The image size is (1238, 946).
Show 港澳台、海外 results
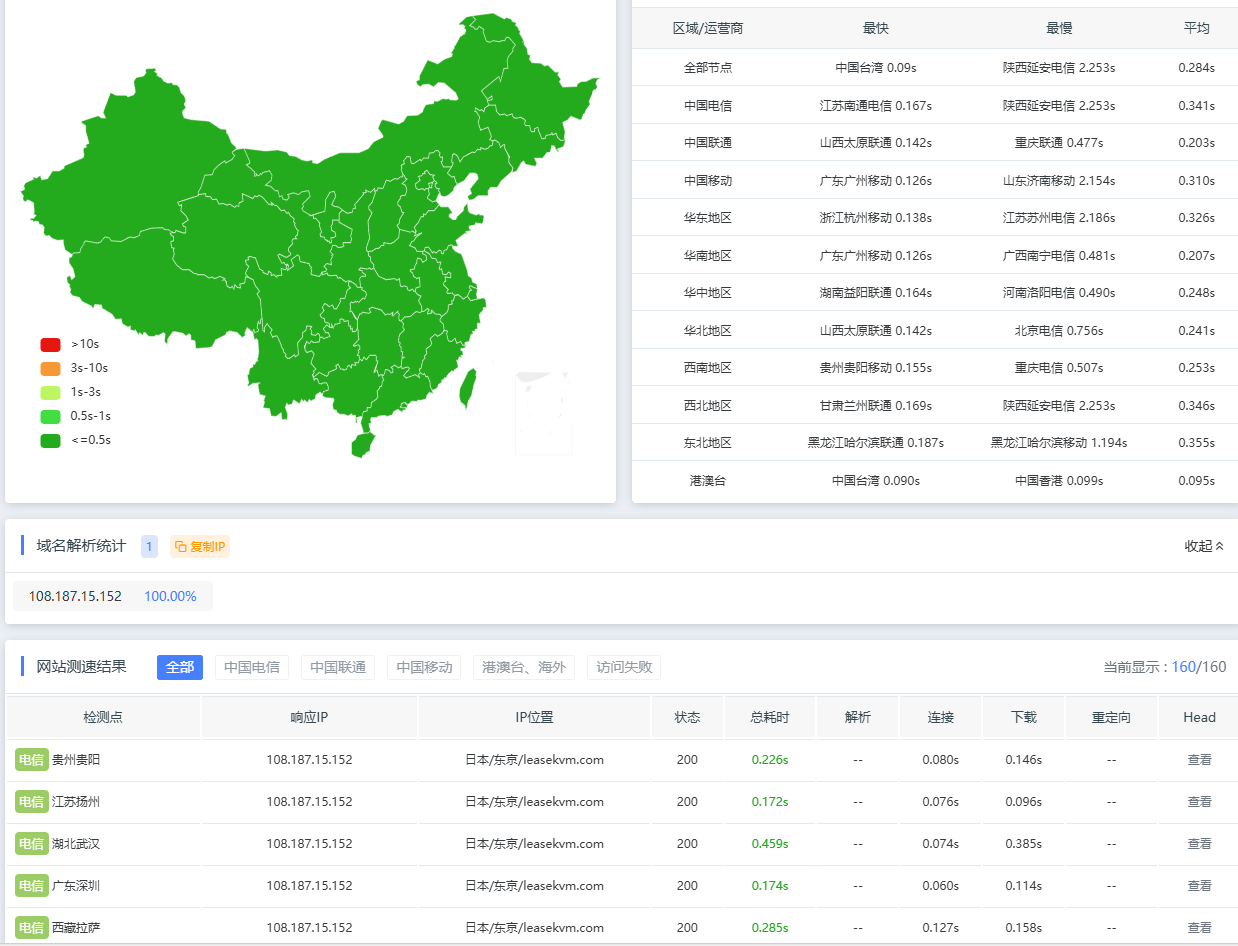coord(524,667)
